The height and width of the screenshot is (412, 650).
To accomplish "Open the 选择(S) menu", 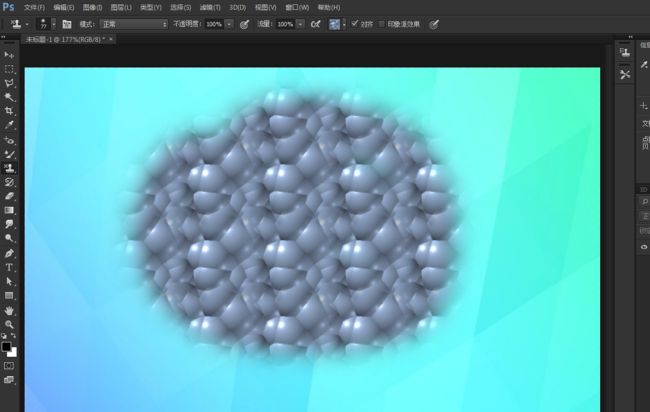I will pos(180,7).
